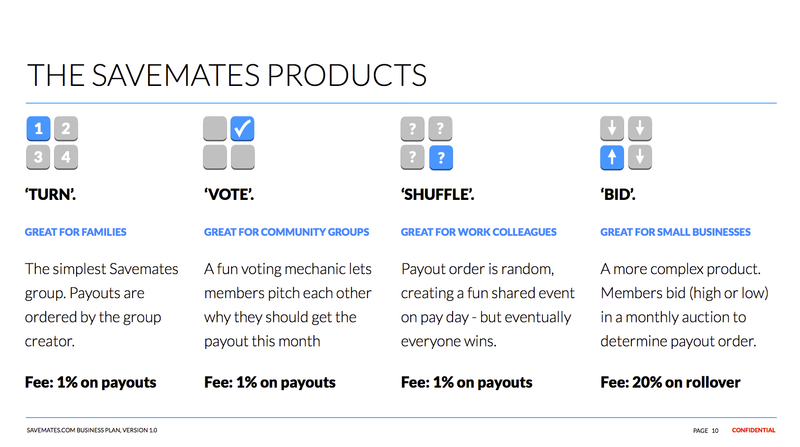Viewport: 800px width, 447px height.
Task: Click the blue number 1 tile
Action: coord(38,129)
